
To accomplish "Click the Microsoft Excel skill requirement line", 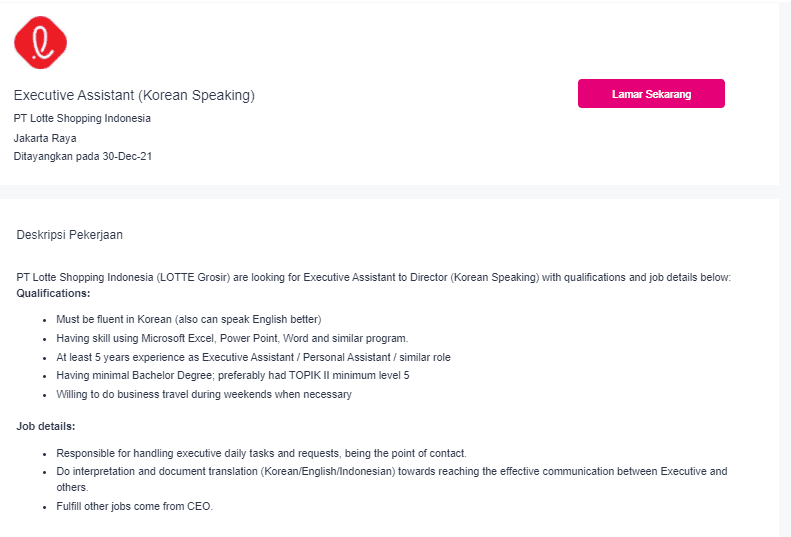I will coord(232,338).
